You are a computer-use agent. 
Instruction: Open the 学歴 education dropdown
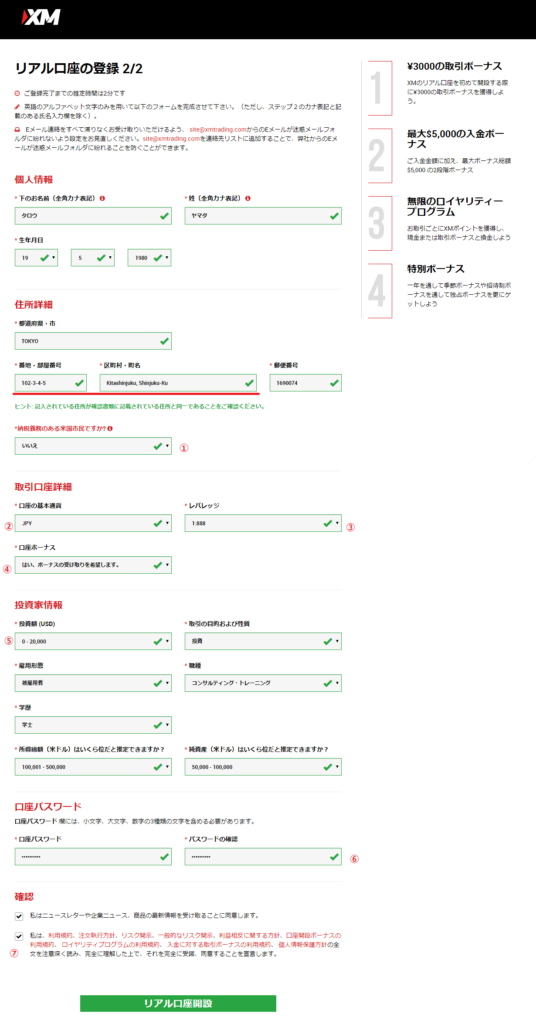tap(93, 725)
